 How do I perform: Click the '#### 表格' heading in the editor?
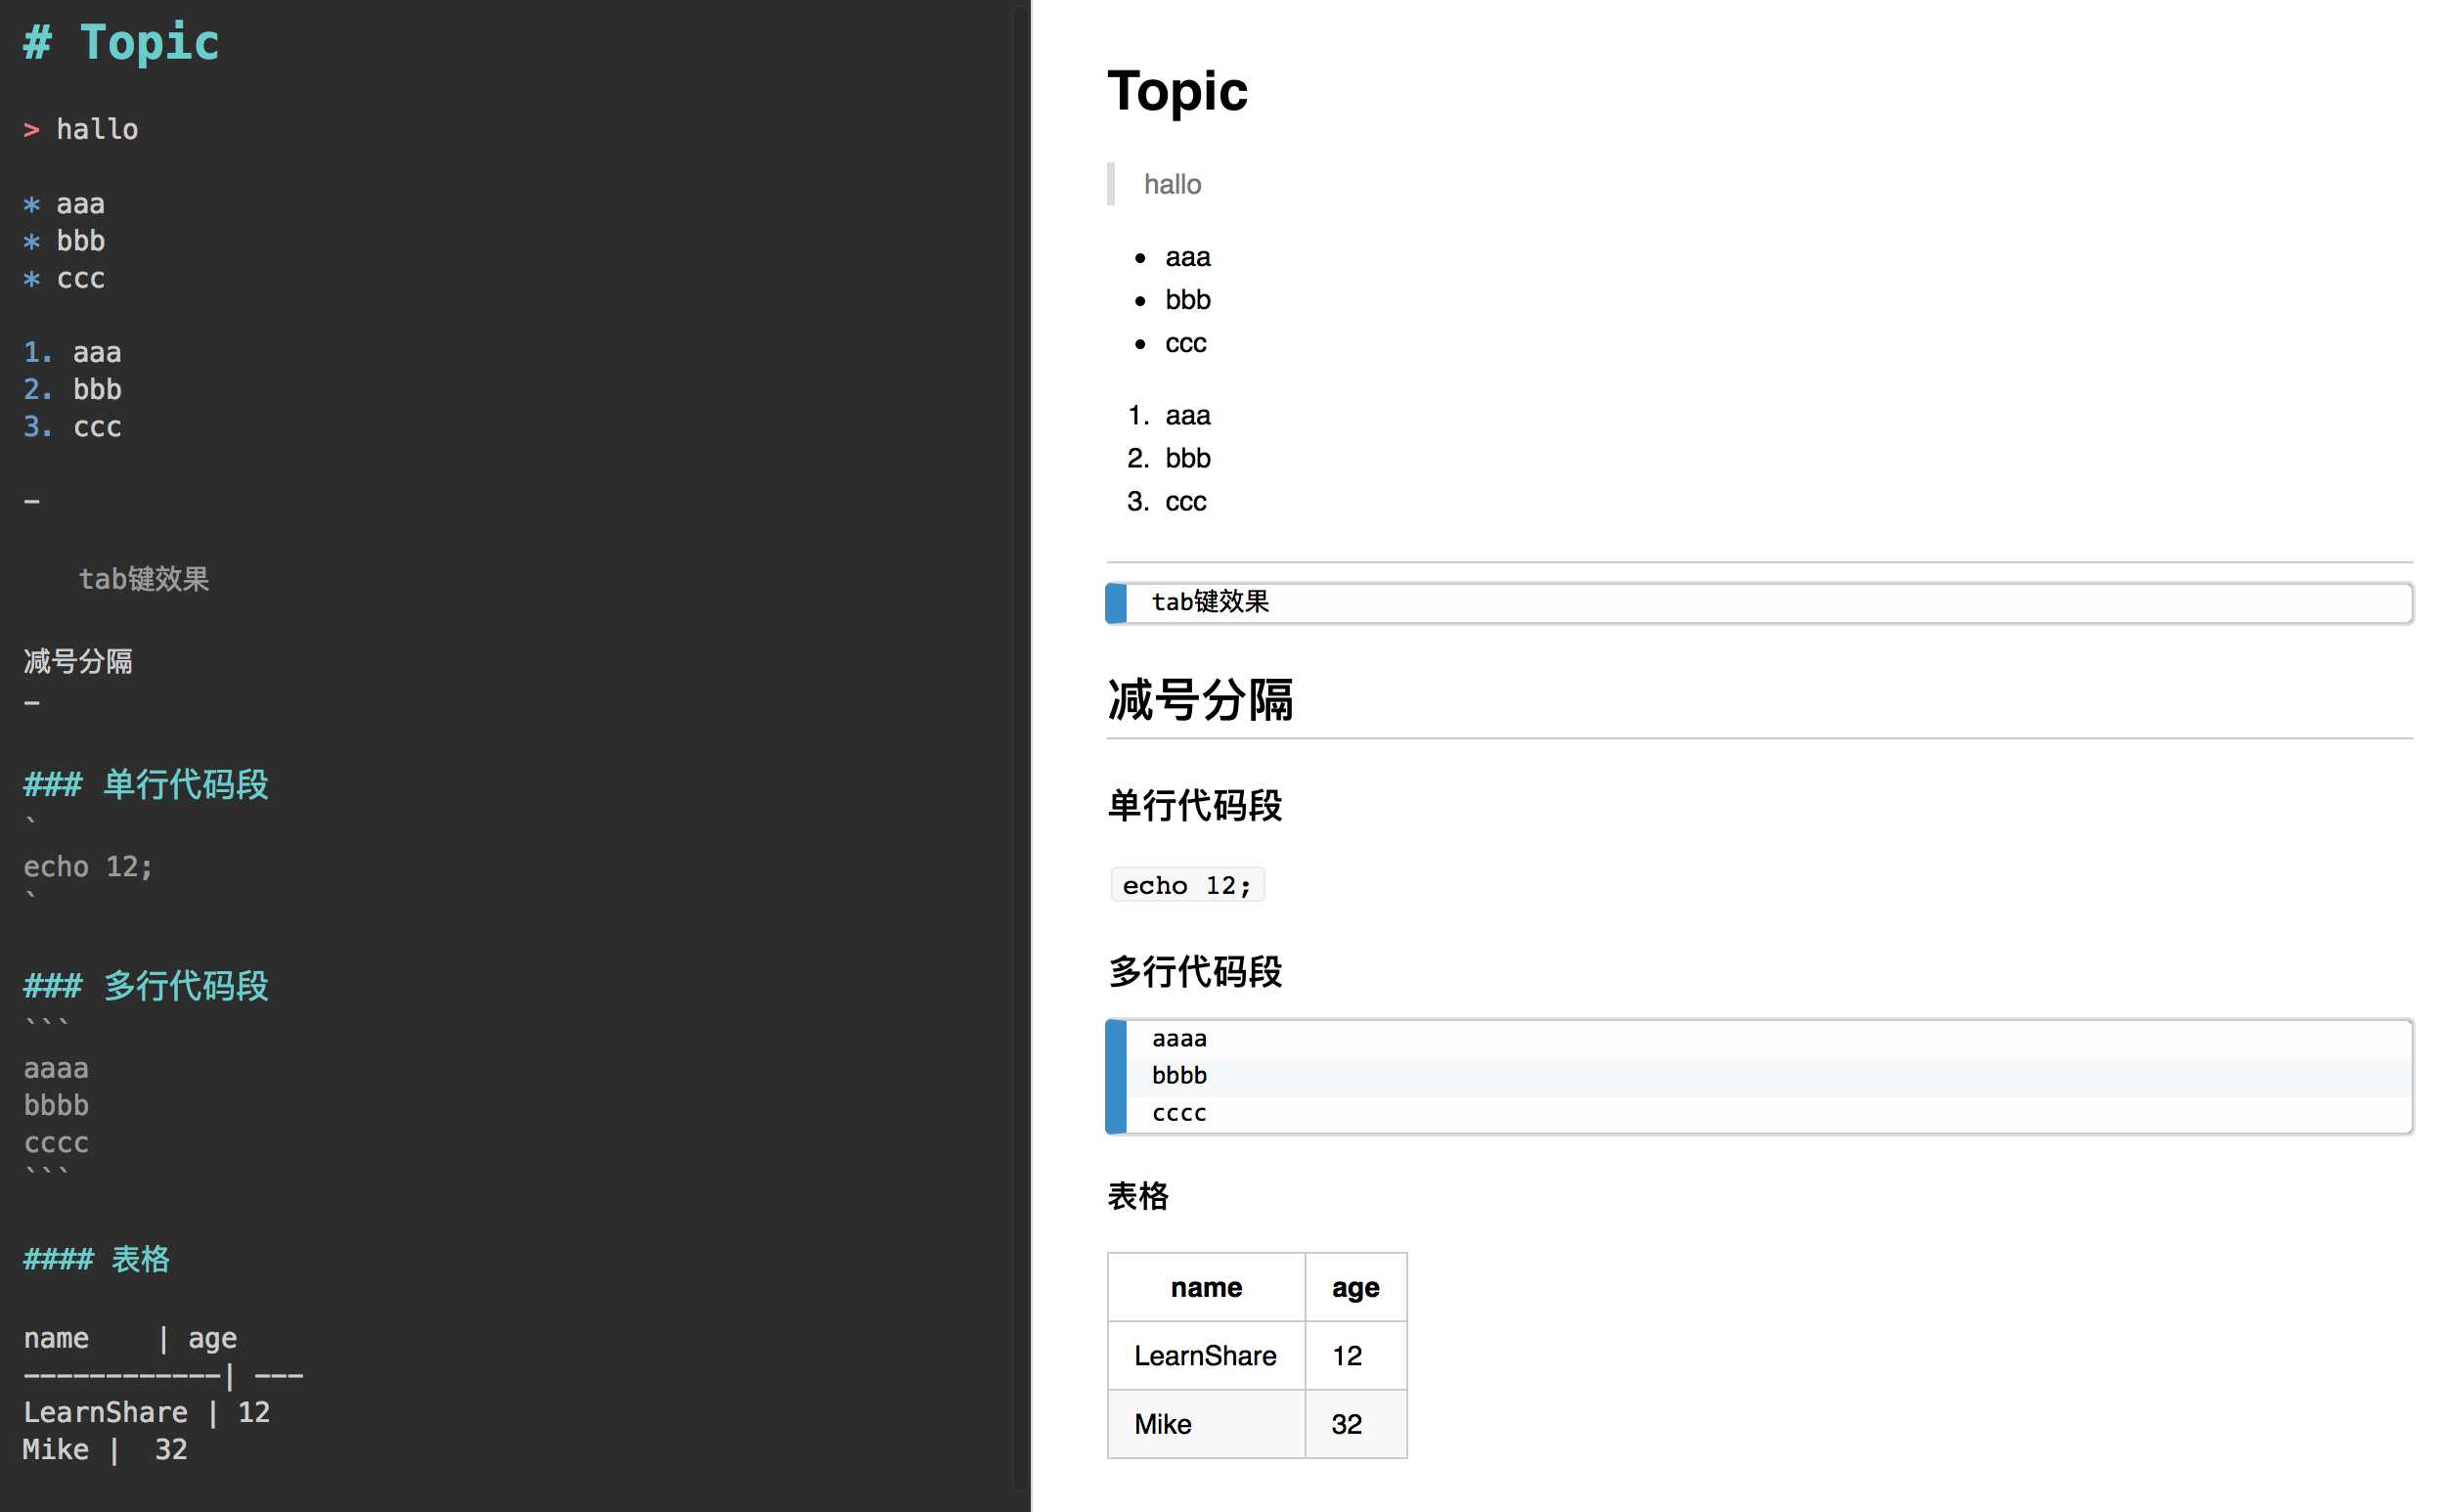click(x=97, y=1259)
